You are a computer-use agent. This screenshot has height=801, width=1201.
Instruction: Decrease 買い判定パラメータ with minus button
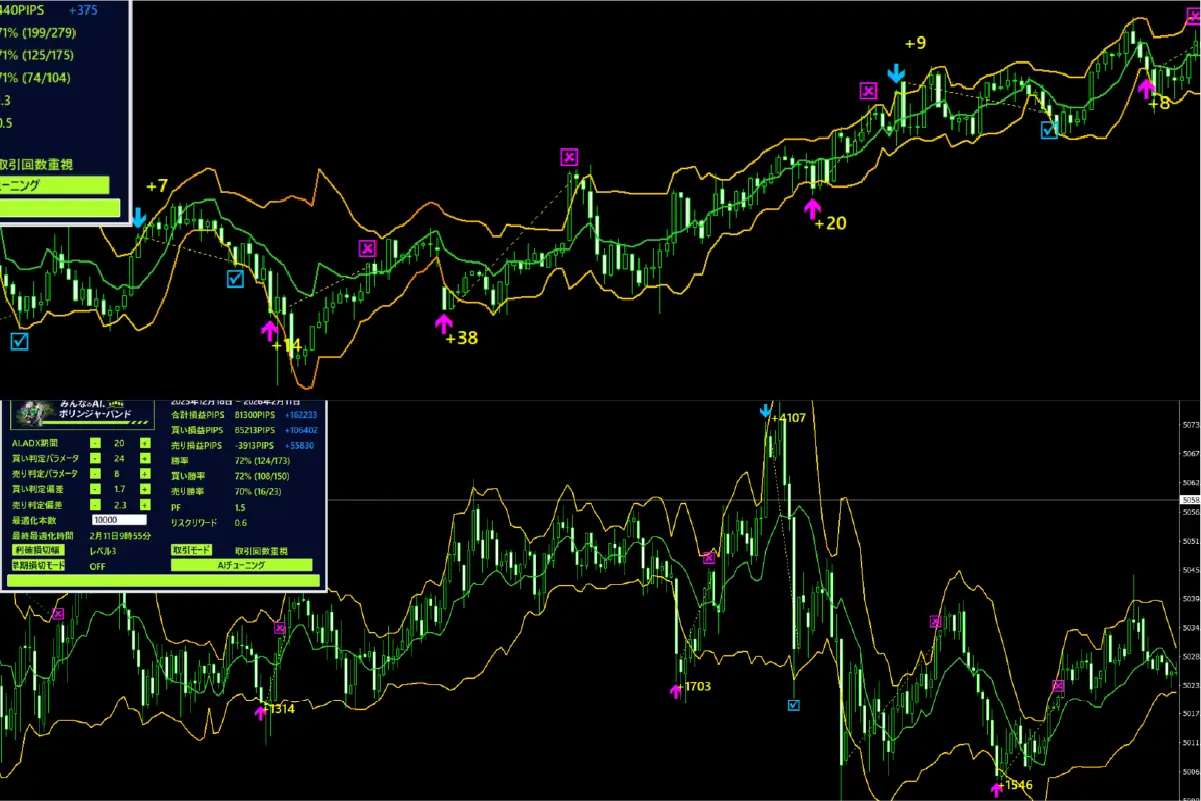(x=95, y=458)
